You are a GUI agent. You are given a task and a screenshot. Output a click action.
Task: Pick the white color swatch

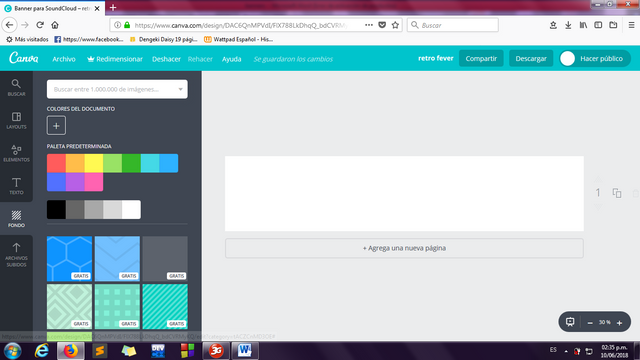(x=131, y=209)
